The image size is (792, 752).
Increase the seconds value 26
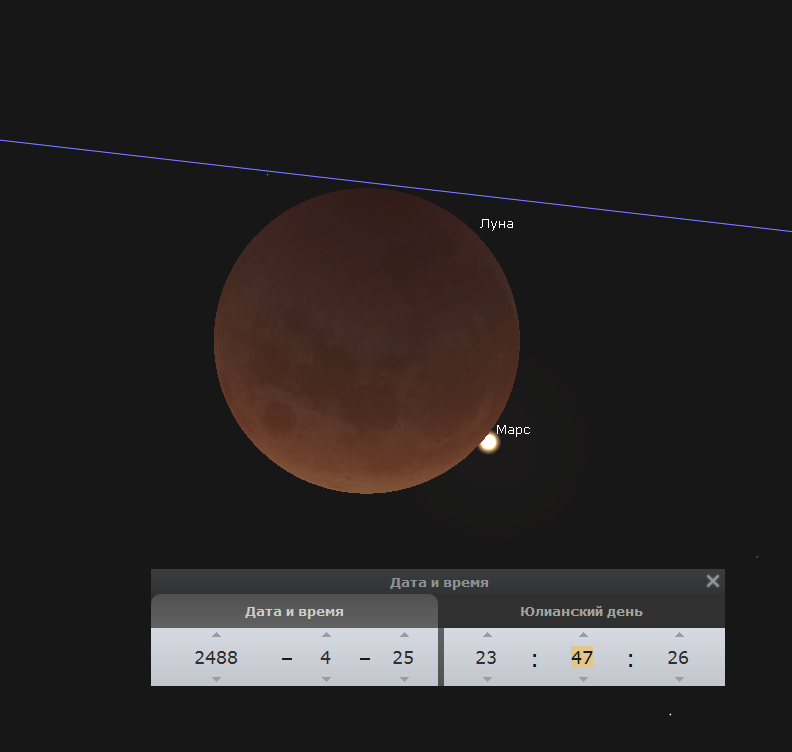tap(679, 635)
